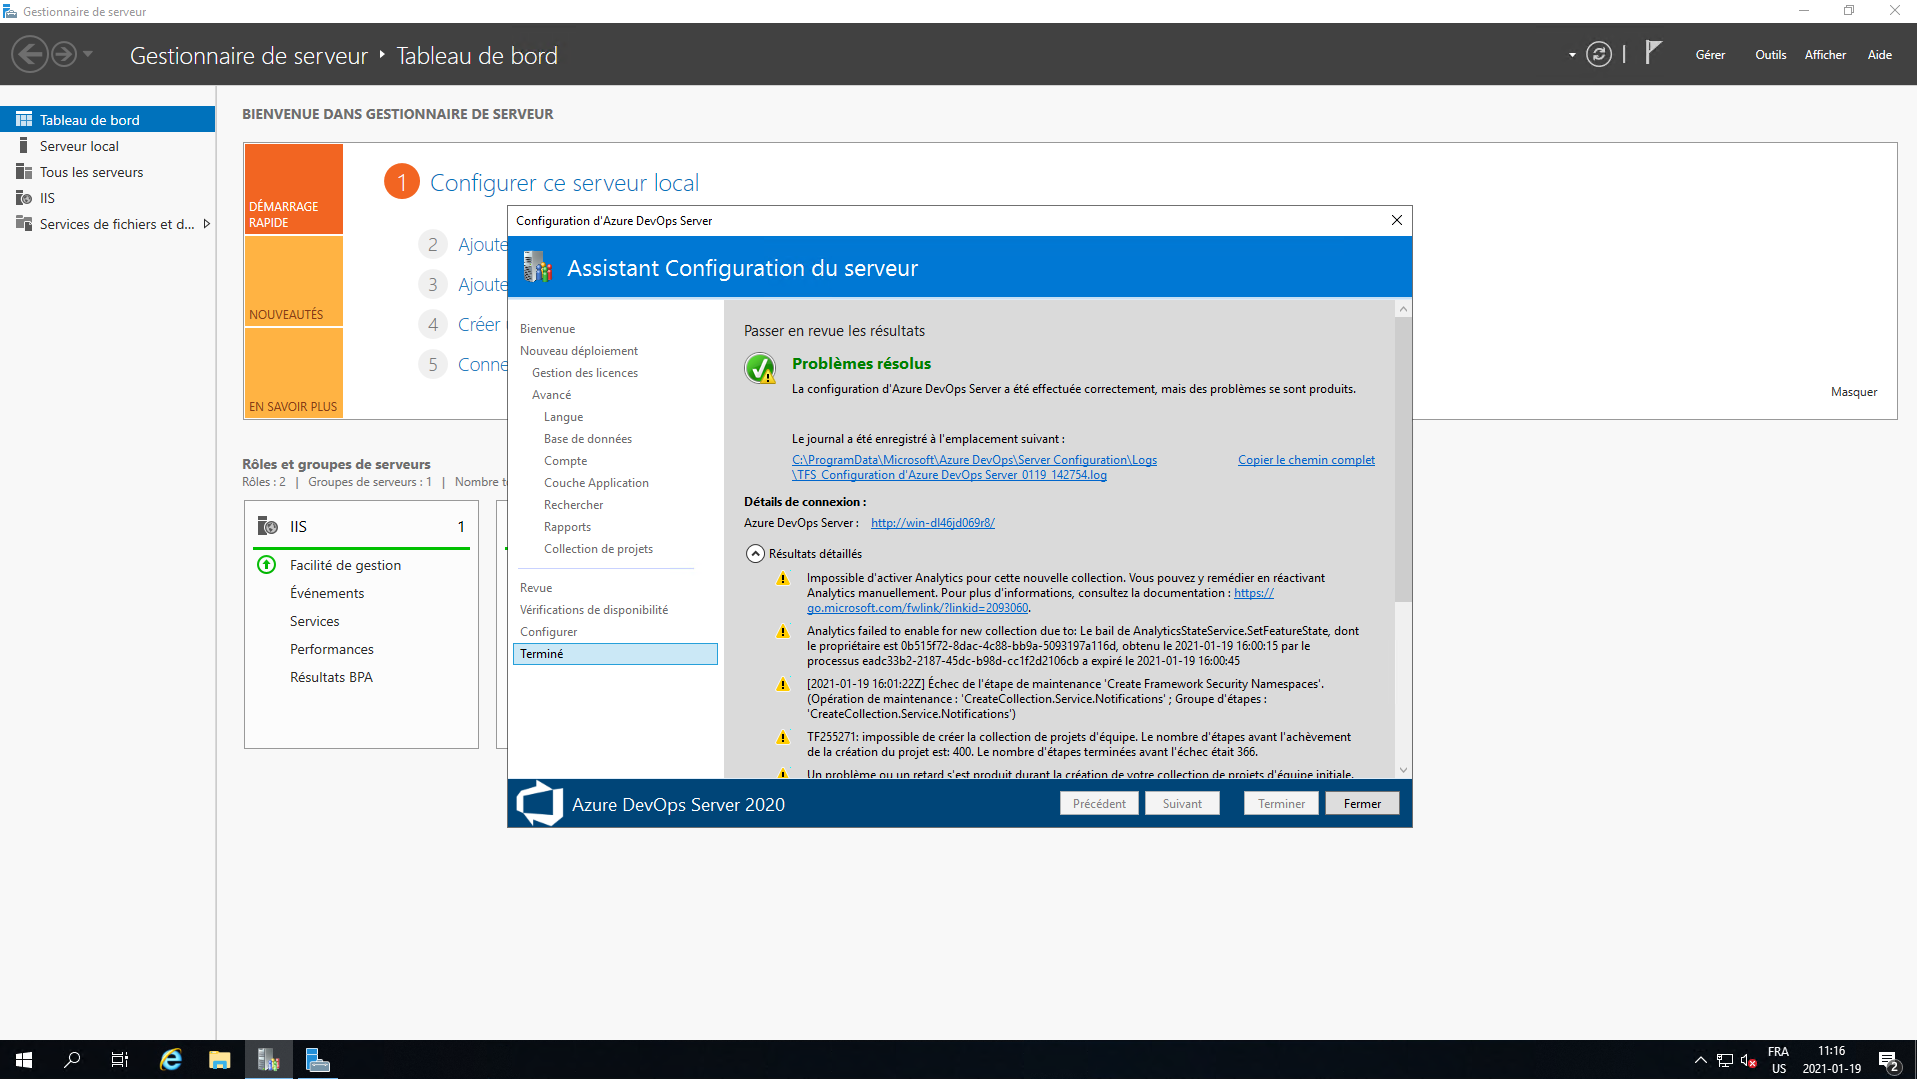Show hidden system tray icons
1917x1079 pixels.
tap(1700, 1060)
